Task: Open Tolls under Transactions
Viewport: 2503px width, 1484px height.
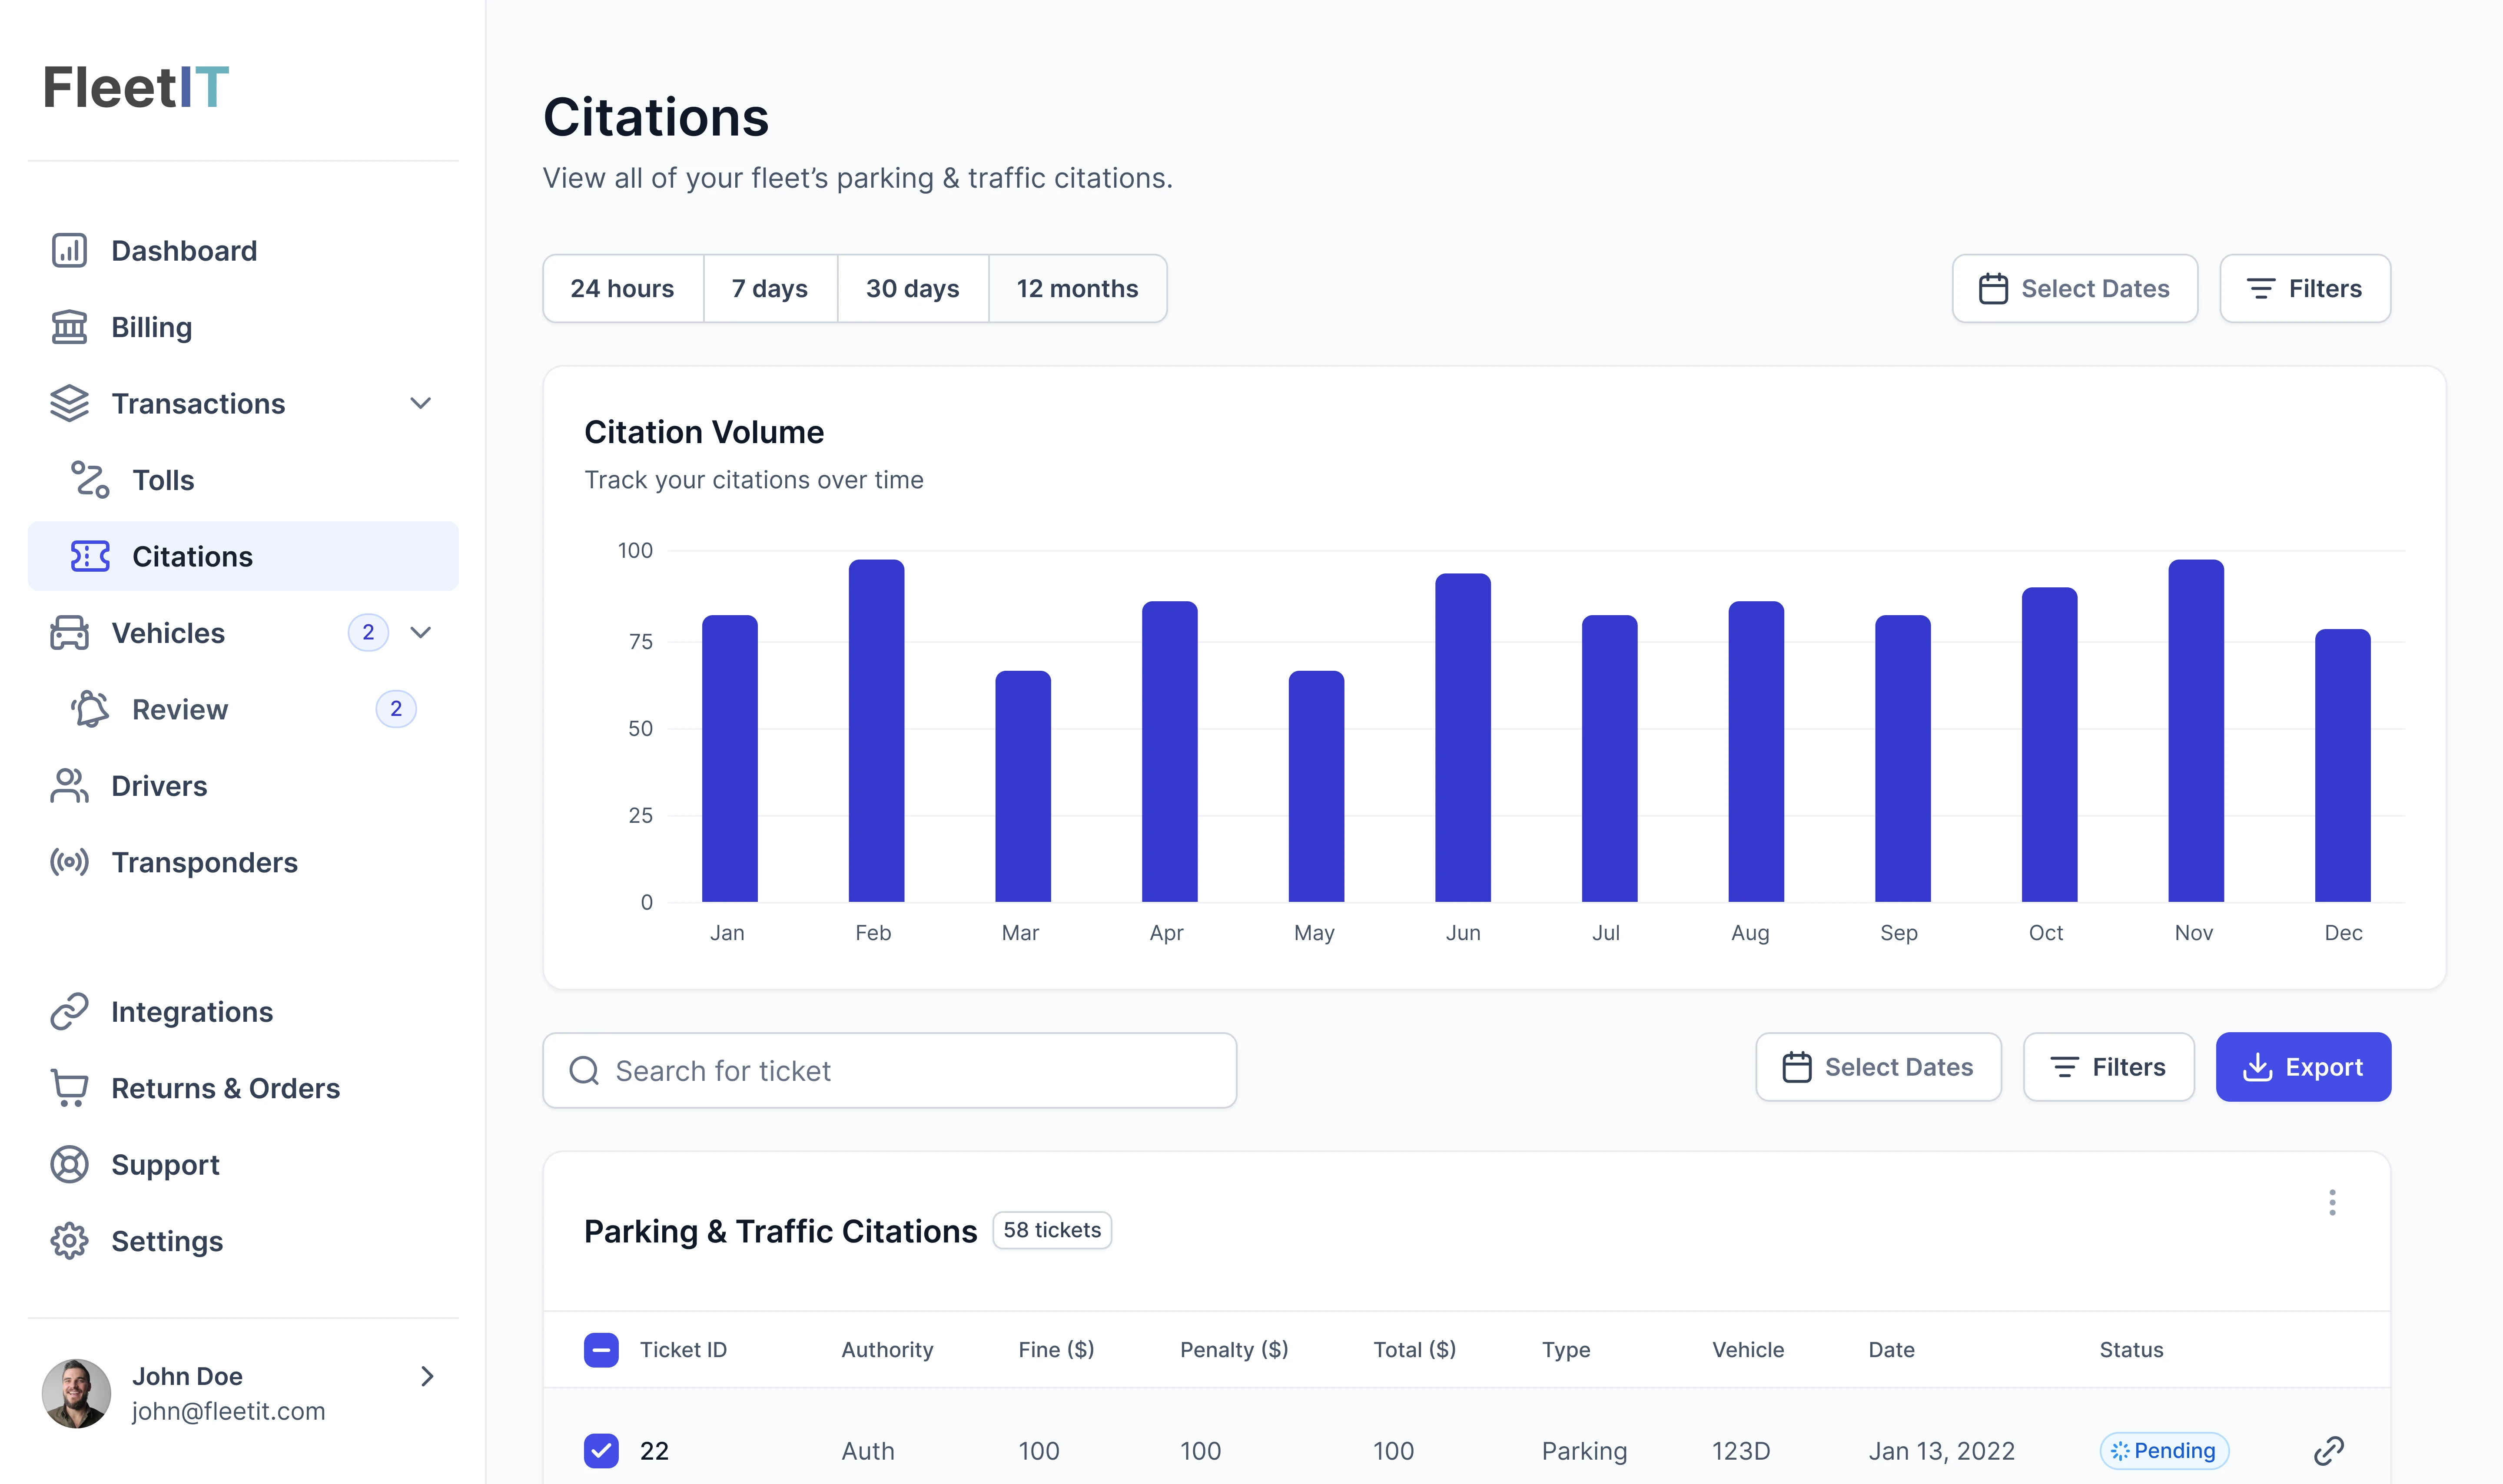Action: tap(243, 480)
